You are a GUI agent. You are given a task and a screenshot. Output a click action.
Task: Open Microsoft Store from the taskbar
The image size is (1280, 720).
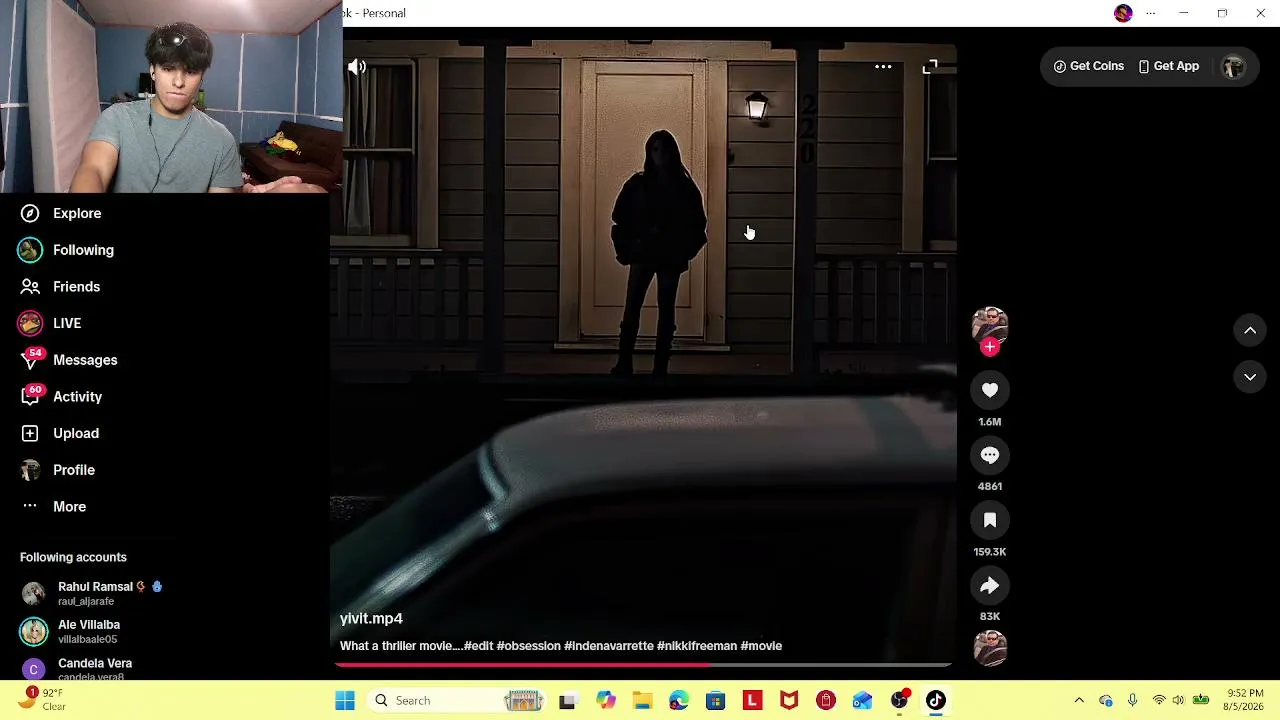click(x=716, y=700)
